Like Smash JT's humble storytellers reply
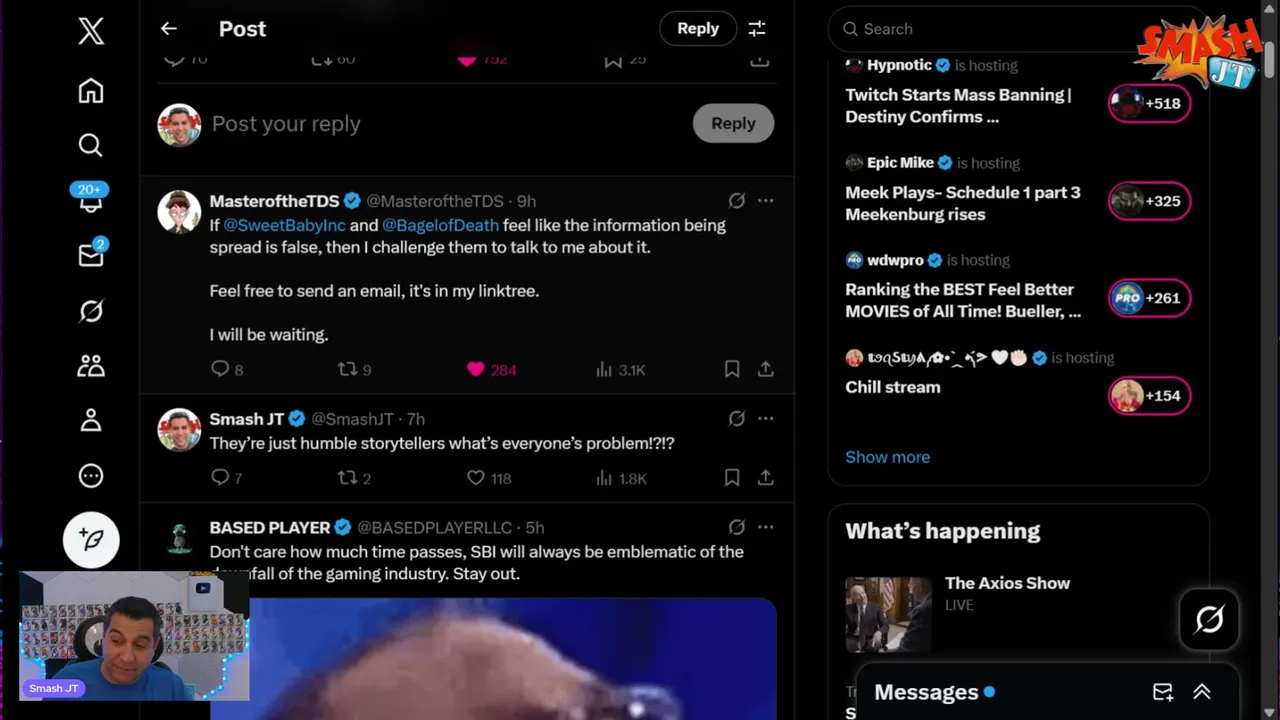The width and height of the screenshot is (1280, 720). 476,478
